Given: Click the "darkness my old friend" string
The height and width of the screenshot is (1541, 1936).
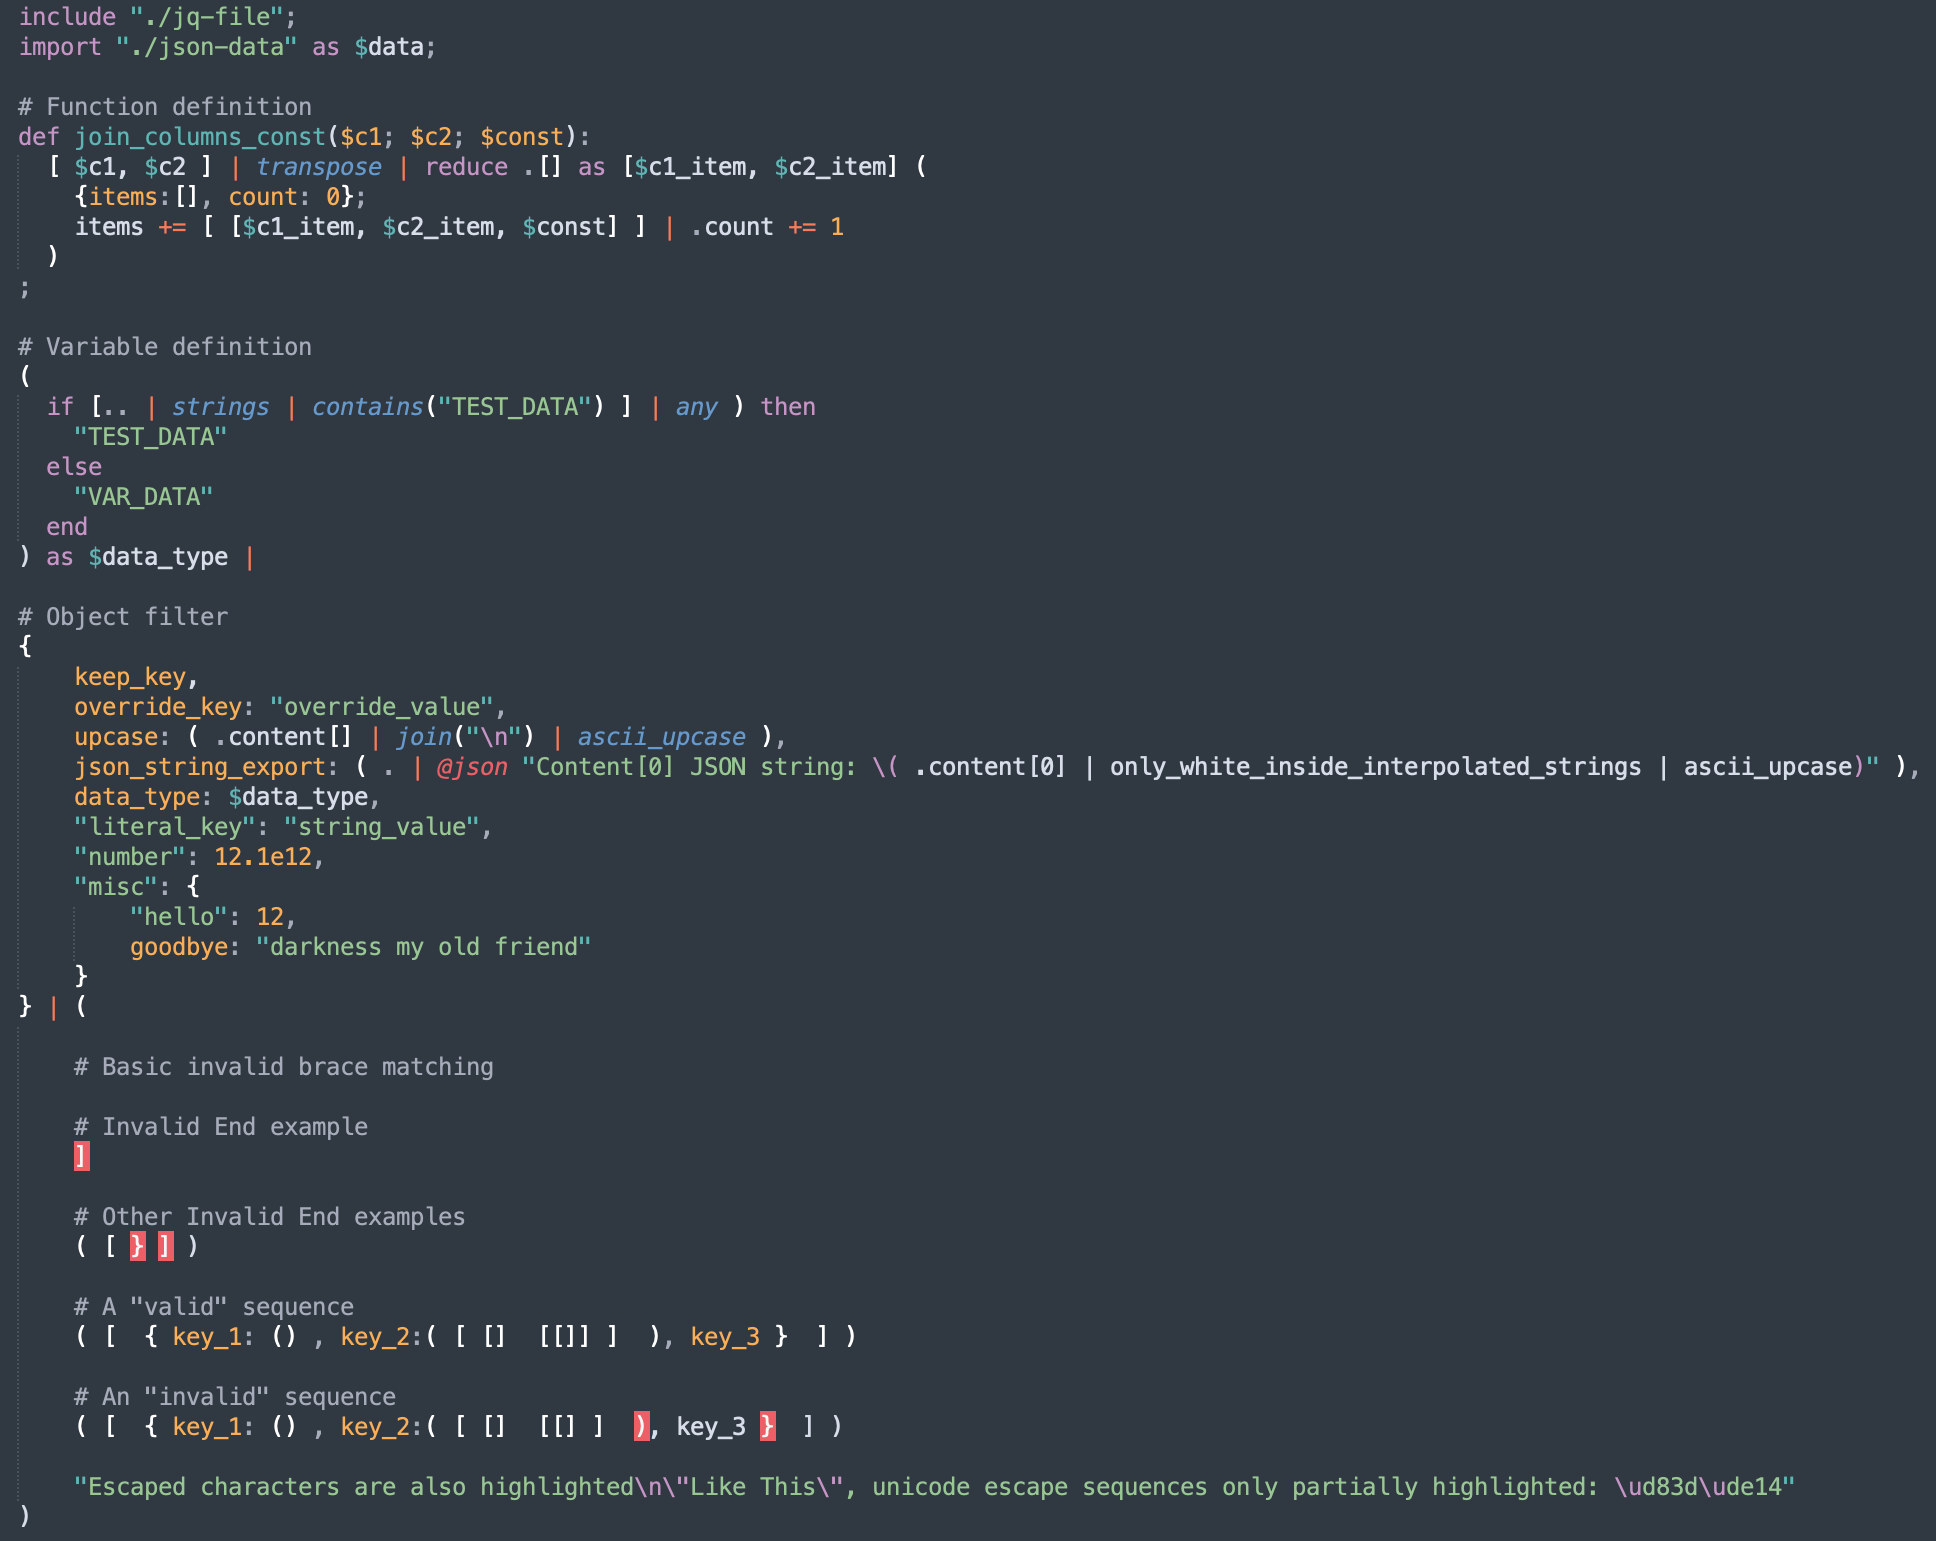Looking at the screenshot, I should [423, 947].
